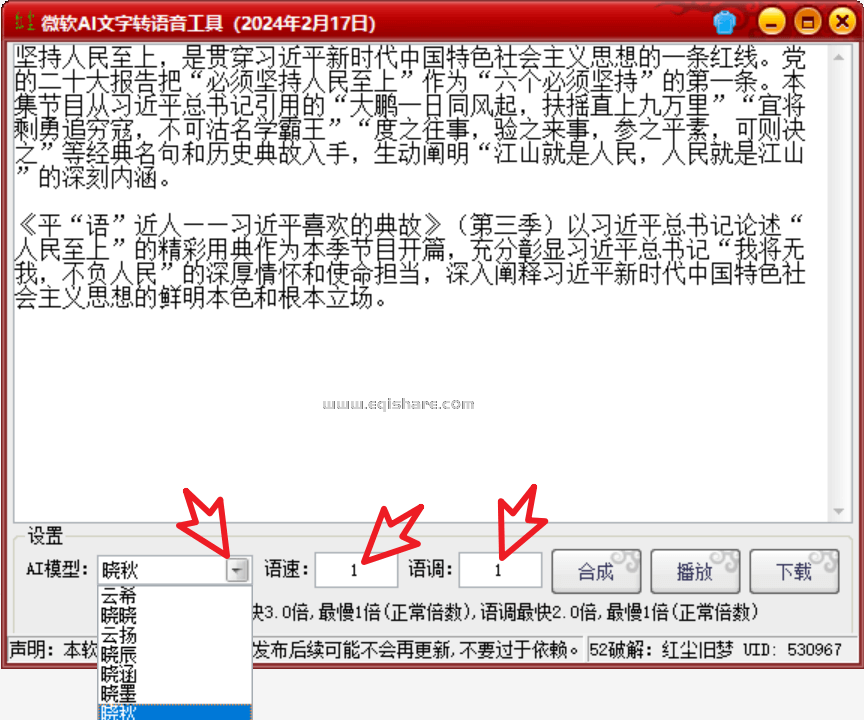Maximize the window from title bar

click(x=806, y=21)
